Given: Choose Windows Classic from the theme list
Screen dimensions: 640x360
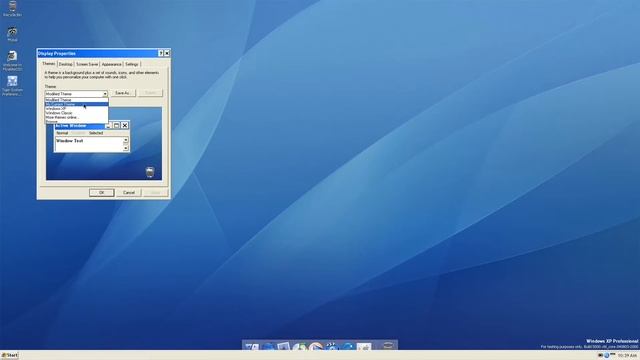Looking at the screenshot, I should pyautogui.click(x=76, y=113).
